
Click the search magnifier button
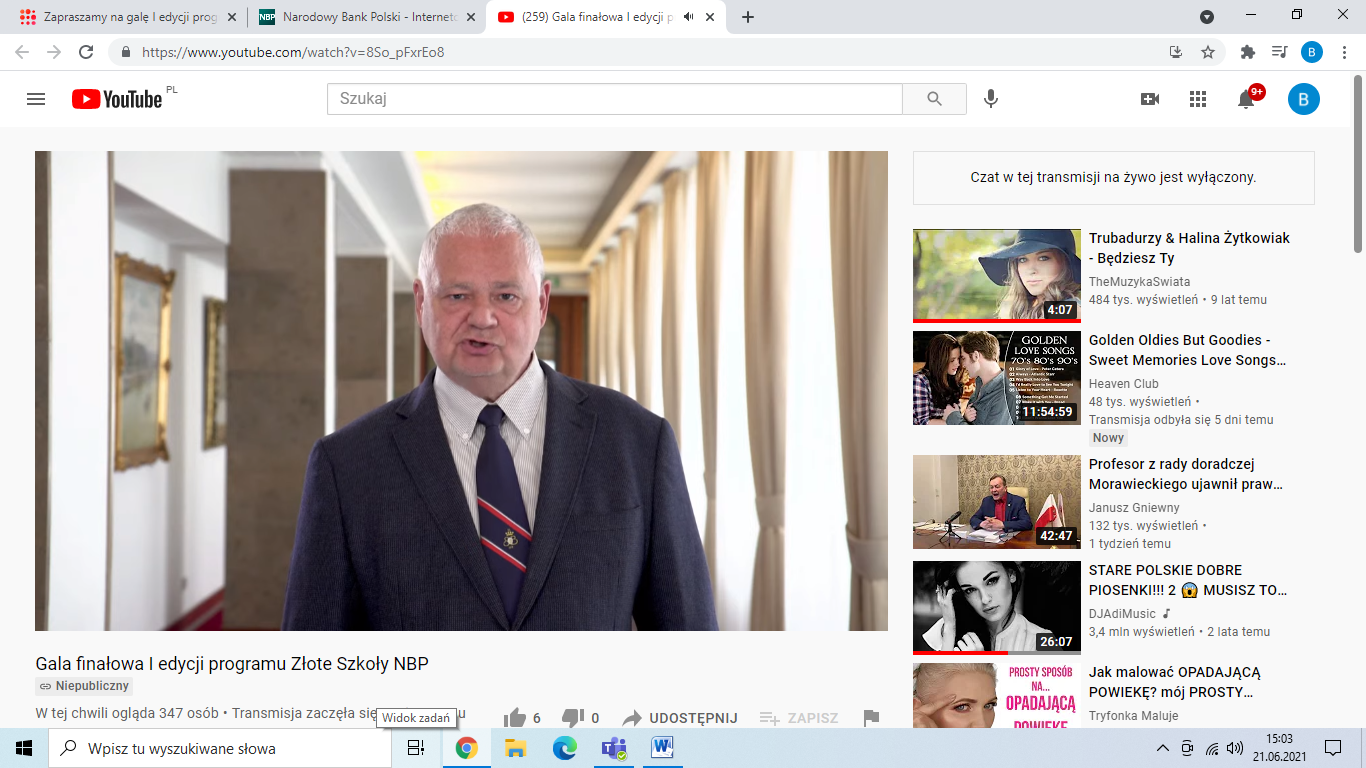pos(934,99)
